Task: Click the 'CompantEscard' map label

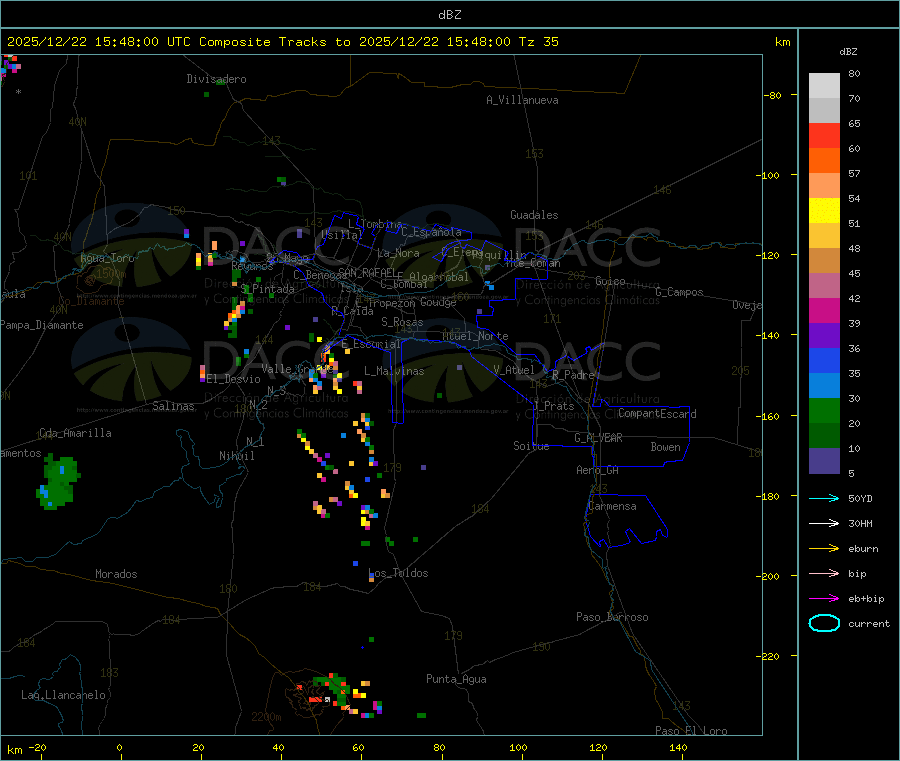Action: (657, 414)
